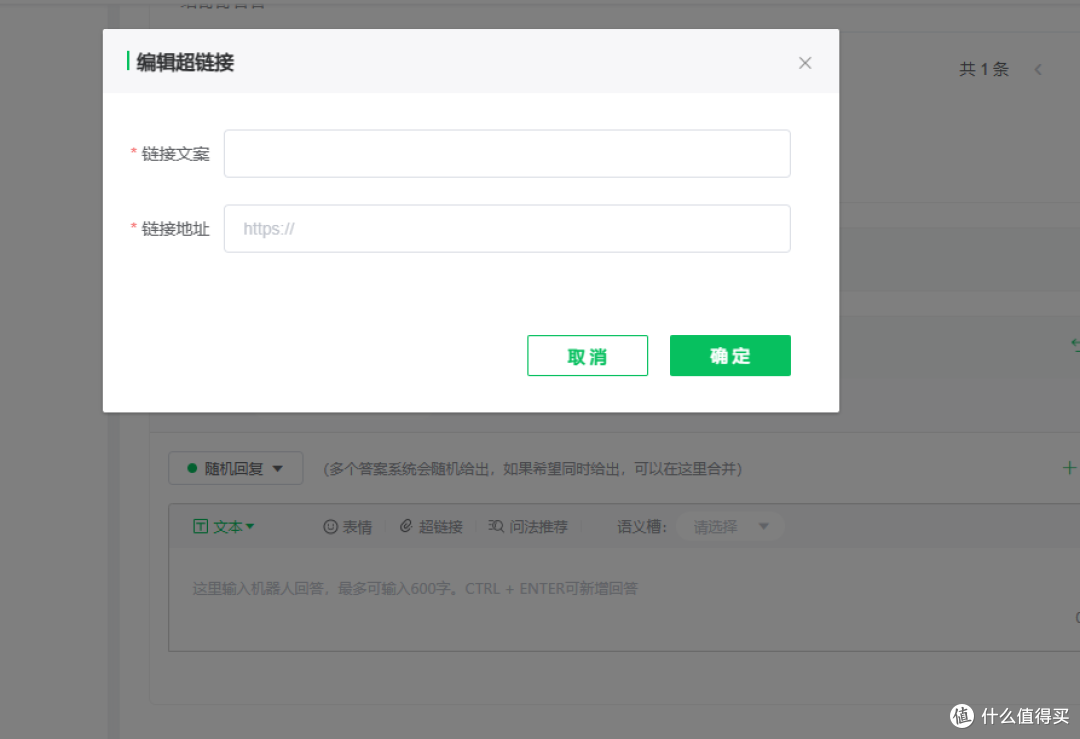
Task: Click the robot answer text area
Action: (623, 599)
